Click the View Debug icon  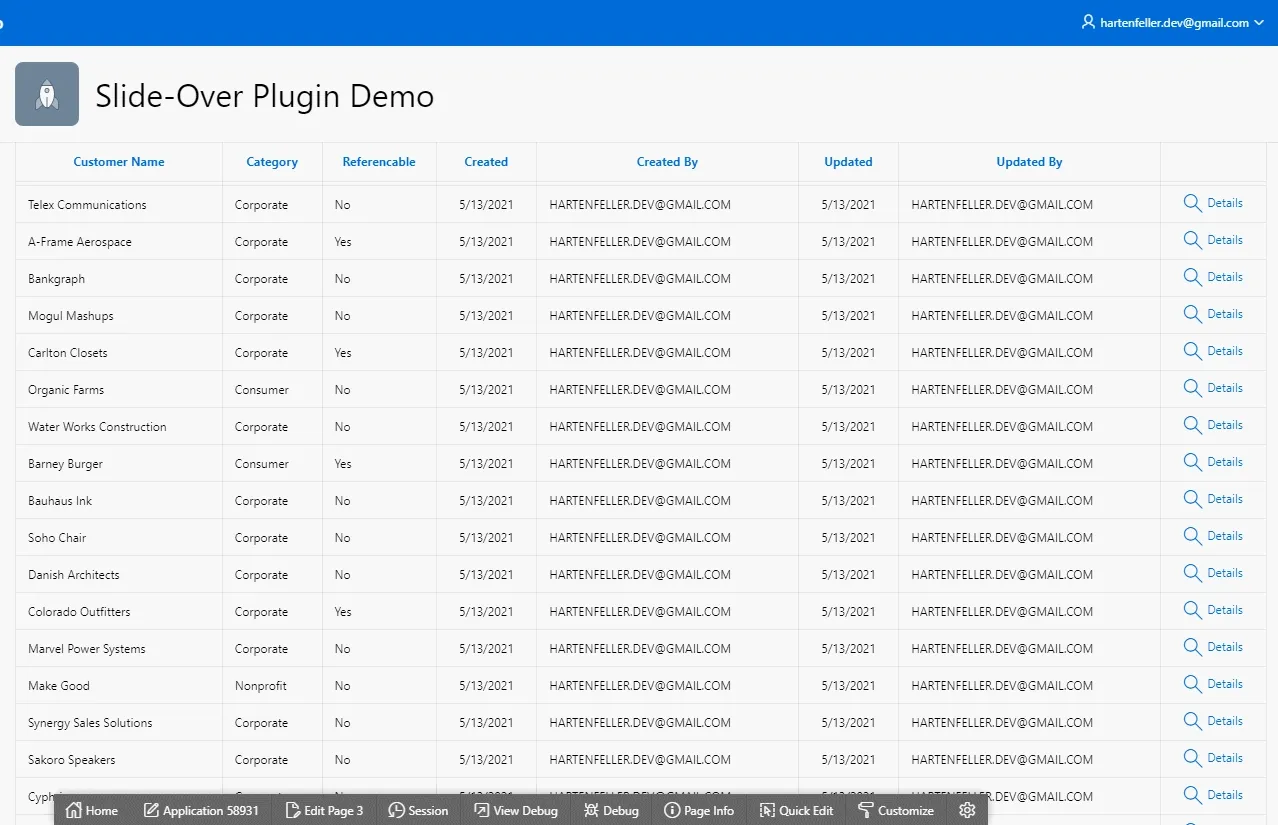click(484, 811)
